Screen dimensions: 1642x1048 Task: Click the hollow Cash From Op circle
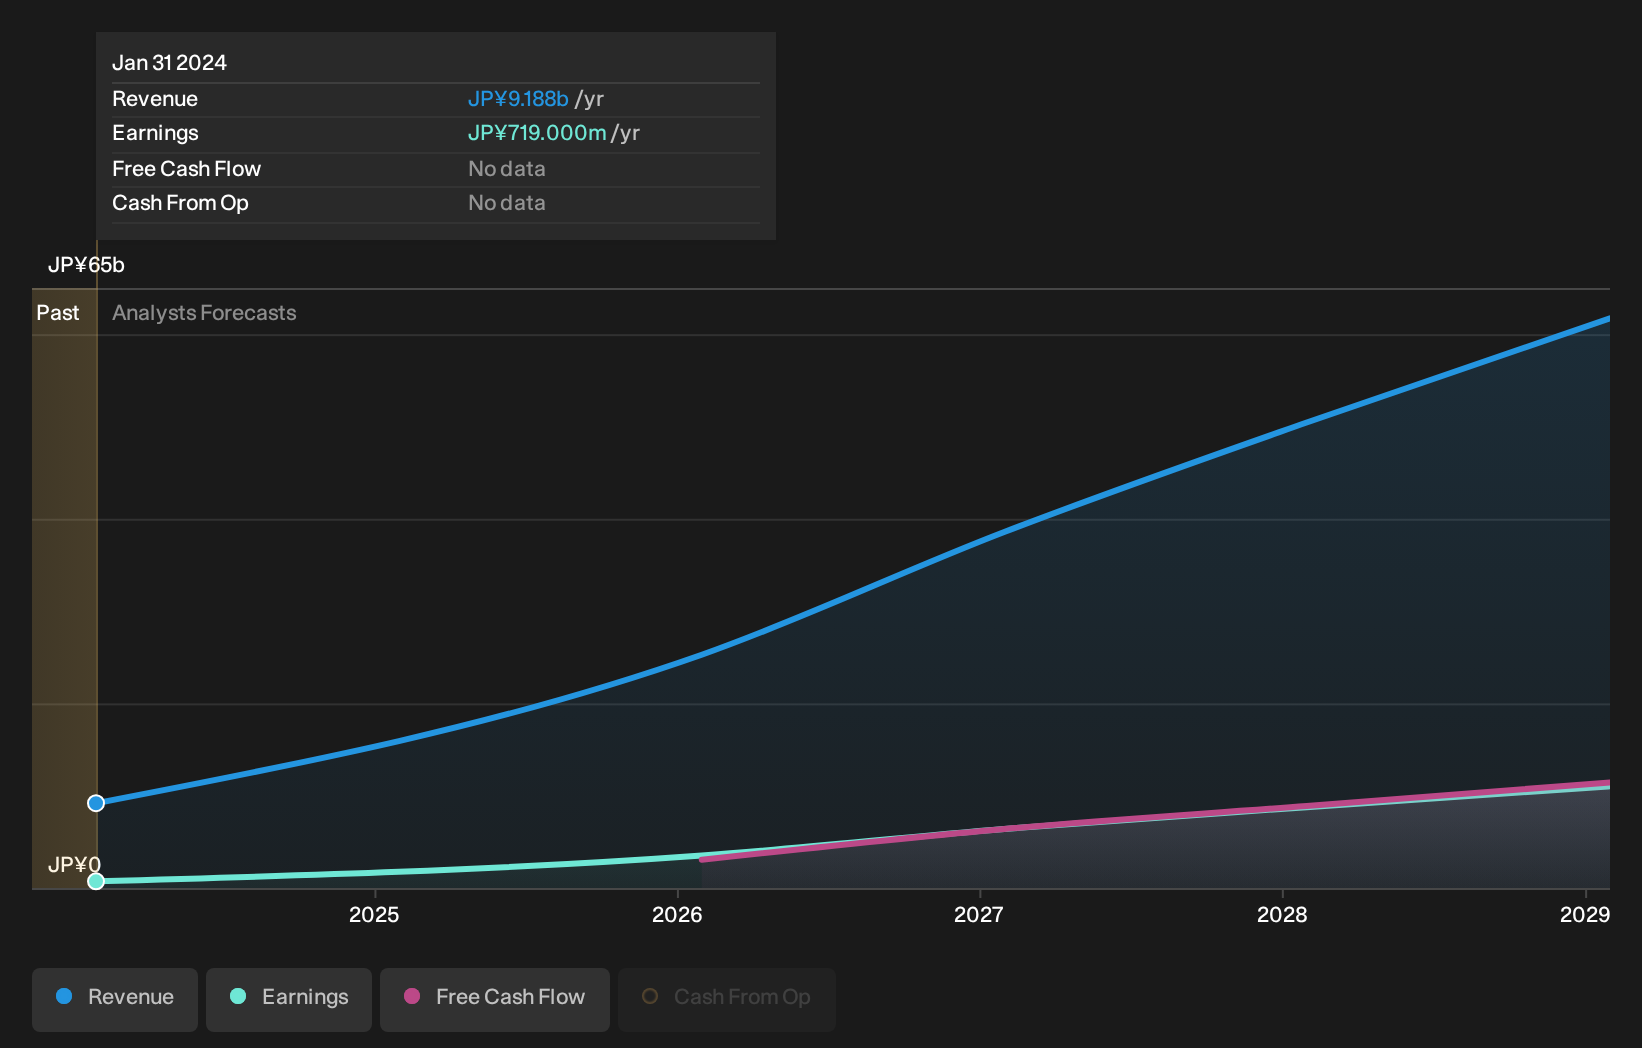coord(650,996)
